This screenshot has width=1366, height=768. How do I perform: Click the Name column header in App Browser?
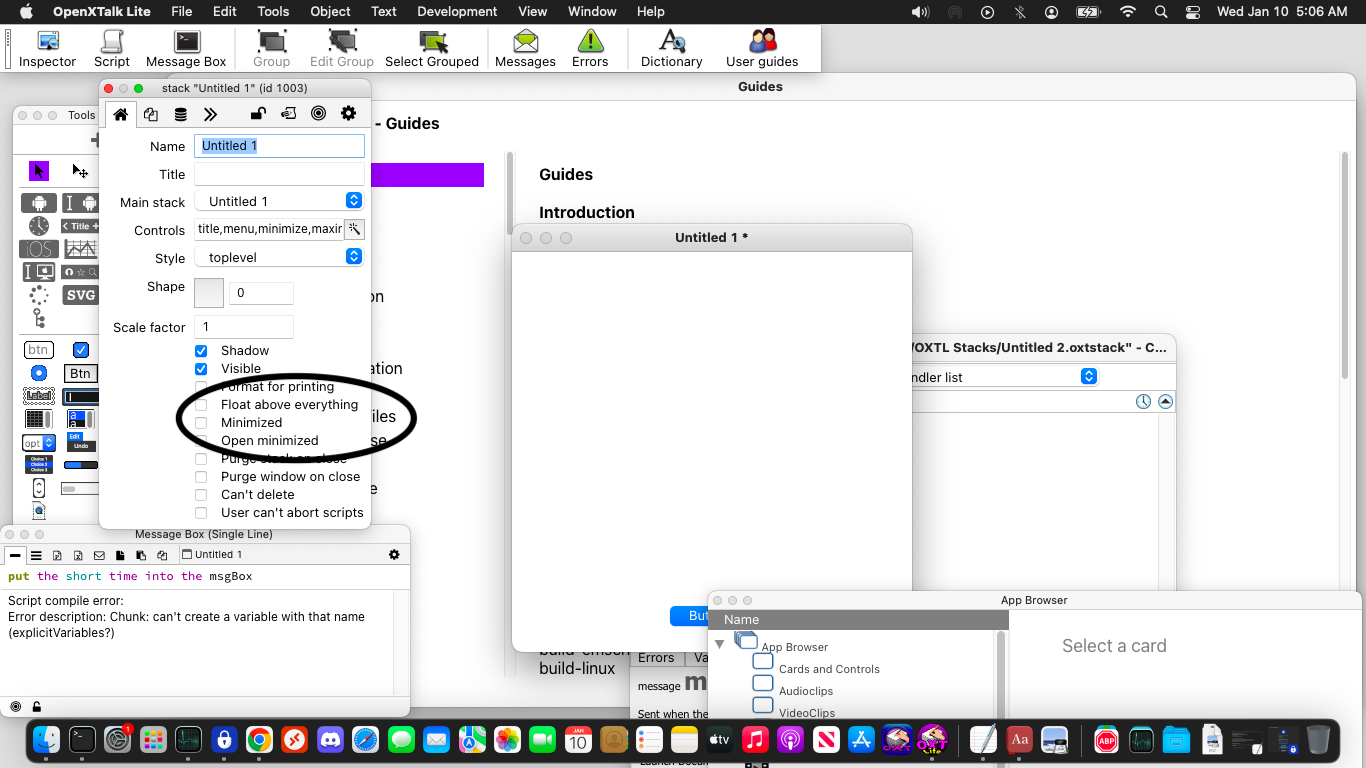point(858,620)
